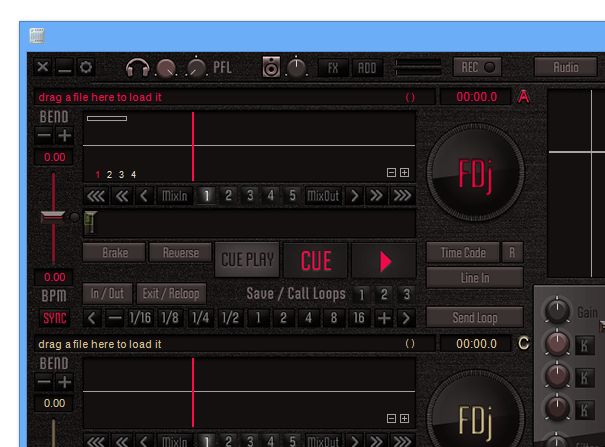Viewport: 605px width, 447px height.
Task: Set loop length to 16 beats
Action: pyautogui.click(x=359, y=318)
